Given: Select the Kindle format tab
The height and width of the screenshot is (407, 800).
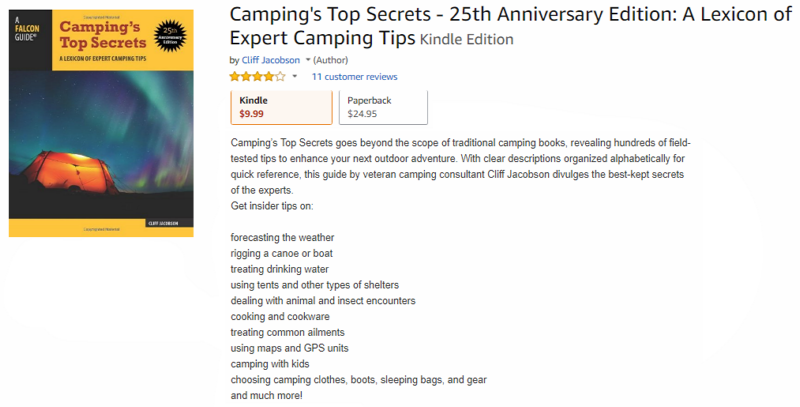Looking at the screenshot, I should 281,107.
